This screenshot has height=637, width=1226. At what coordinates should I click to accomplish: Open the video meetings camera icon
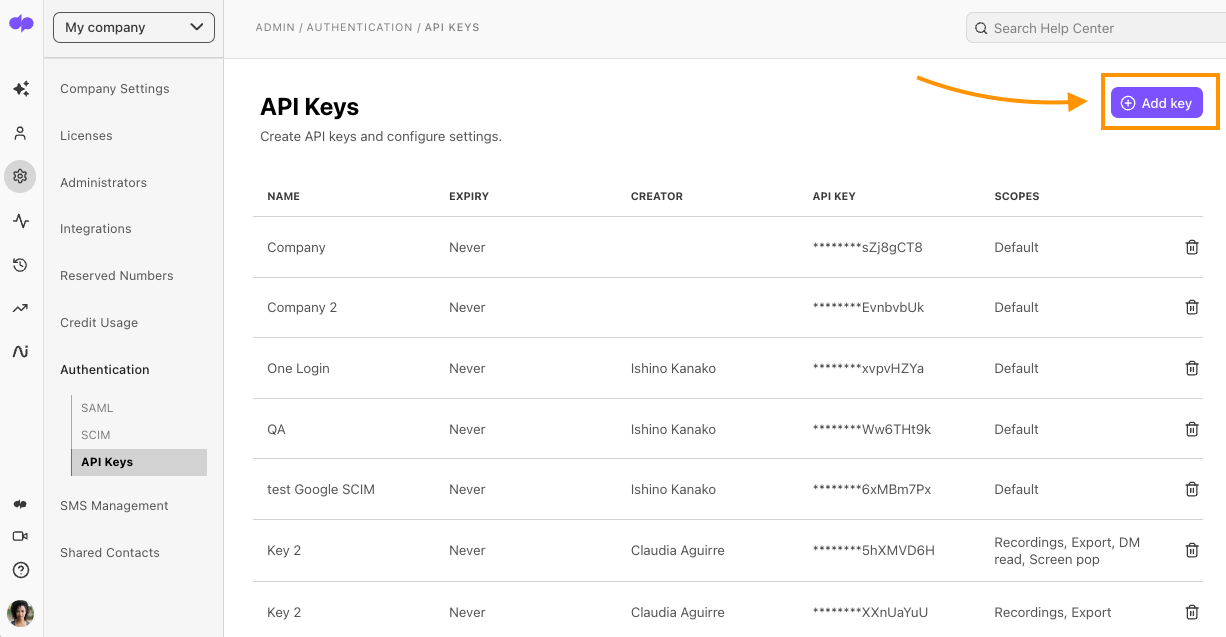click(x=20, y=536)
